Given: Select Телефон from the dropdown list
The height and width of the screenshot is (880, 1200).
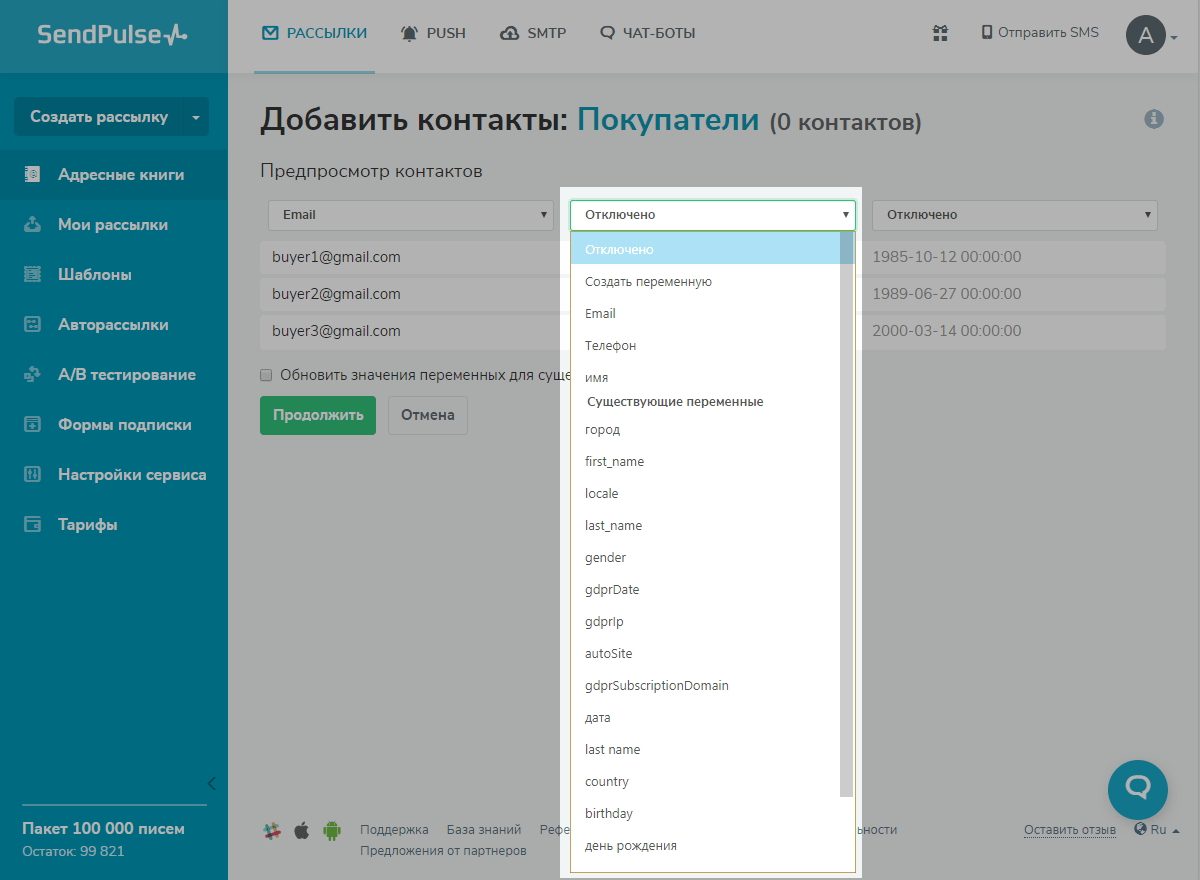Looking at the screenshot, I should [611, 346].
